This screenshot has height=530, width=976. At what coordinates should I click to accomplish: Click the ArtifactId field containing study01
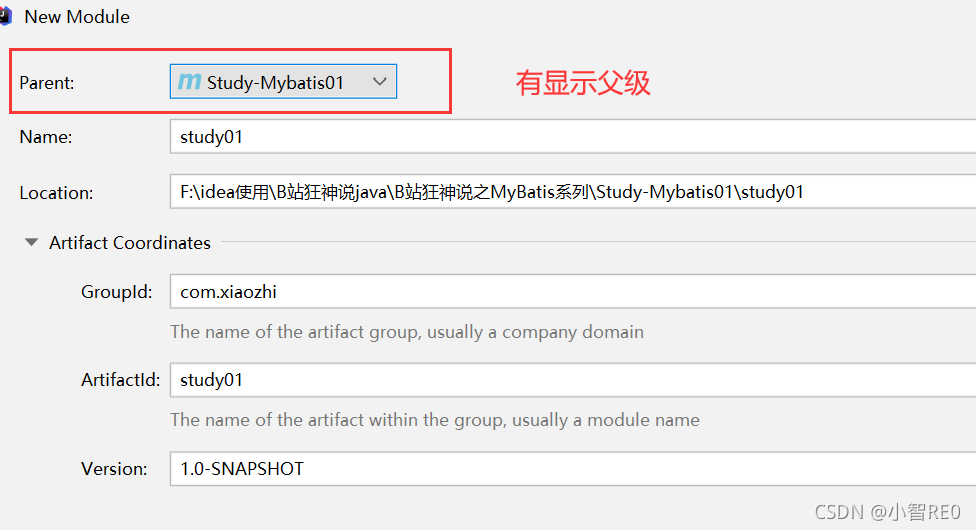coord(573,380)
